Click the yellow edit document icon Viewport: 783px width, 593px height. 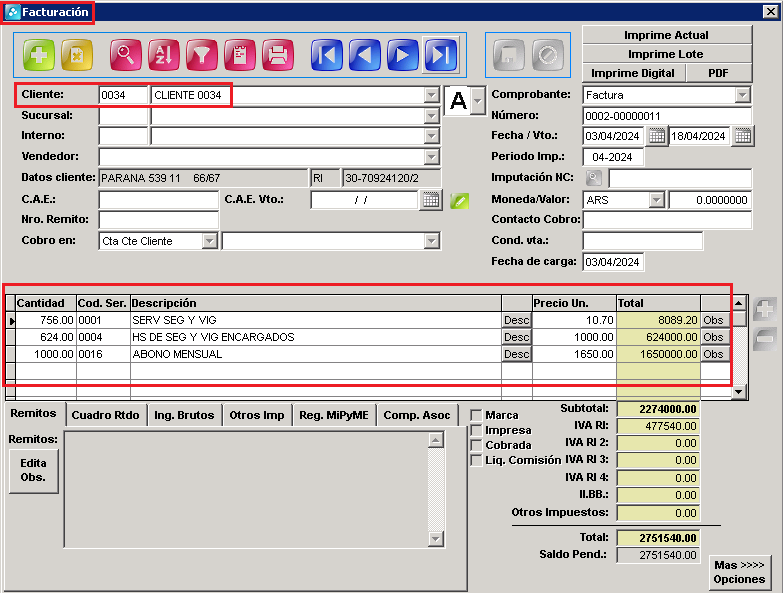[77, 54]
